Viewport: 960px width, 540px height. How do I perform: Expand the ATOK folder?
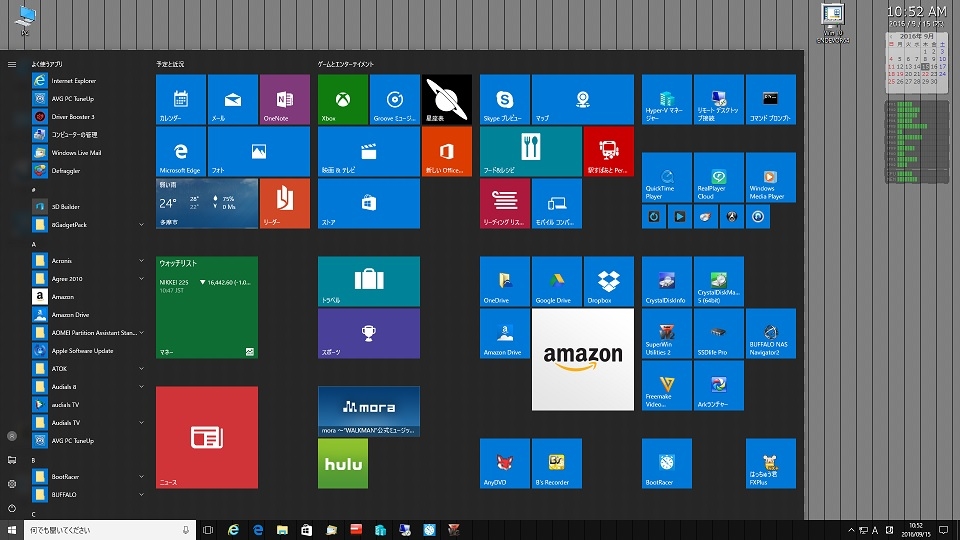tap(141, 369)
